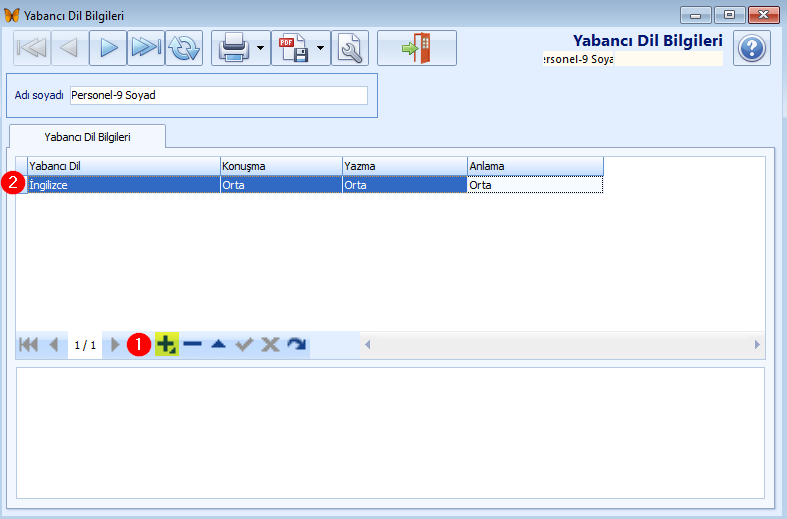Screen dimensions: 787x519
Task: Expand the print options dropdown arrow
Action: pyautogui.click(x=261, y=47)
